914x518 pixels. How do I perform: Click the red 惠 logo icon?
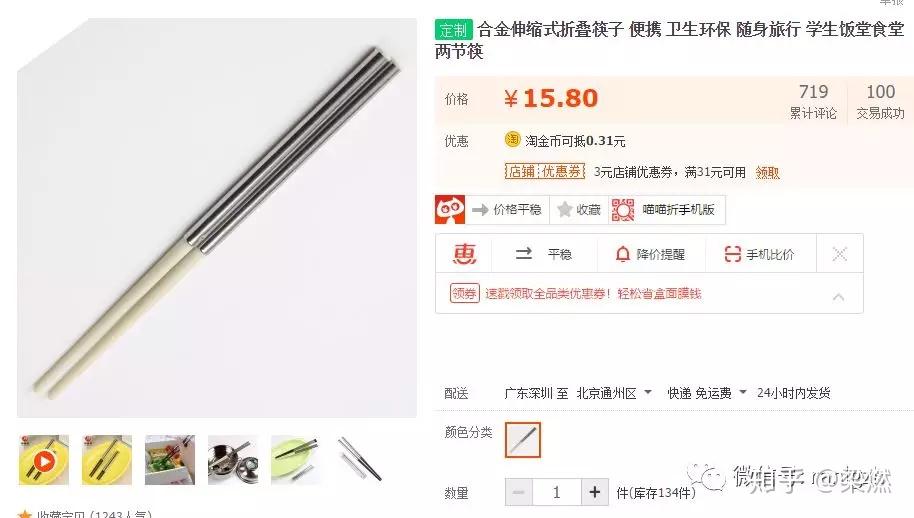click(x=465, y=254)
